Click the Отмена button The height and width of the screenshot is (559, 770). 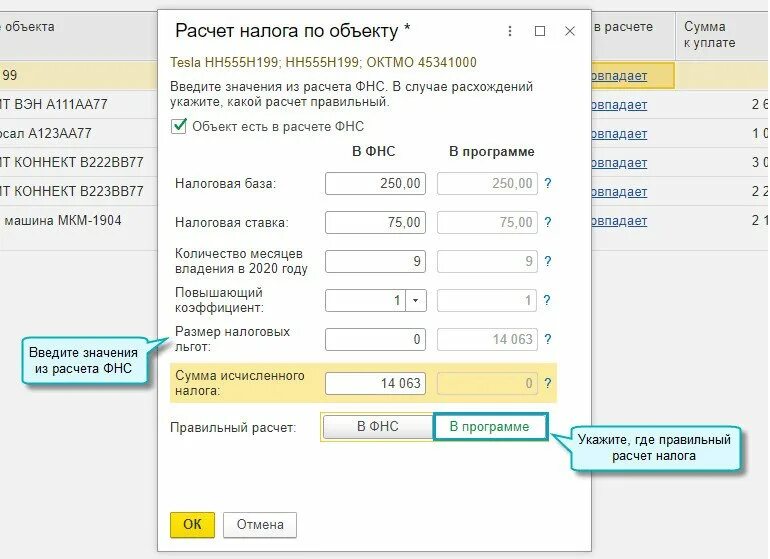260,525
